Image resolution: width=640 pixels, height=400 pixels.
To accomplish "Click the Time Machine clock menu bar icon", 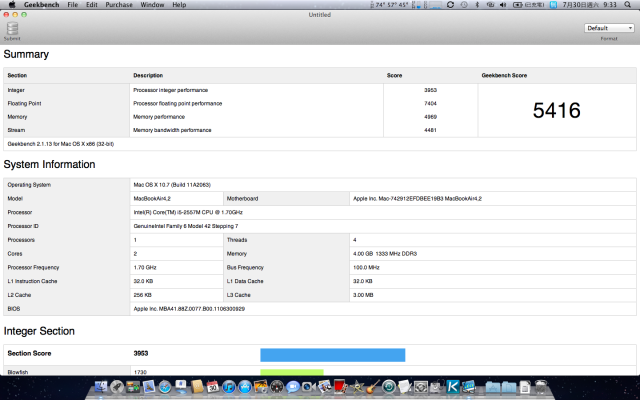I will coord(464,5).
